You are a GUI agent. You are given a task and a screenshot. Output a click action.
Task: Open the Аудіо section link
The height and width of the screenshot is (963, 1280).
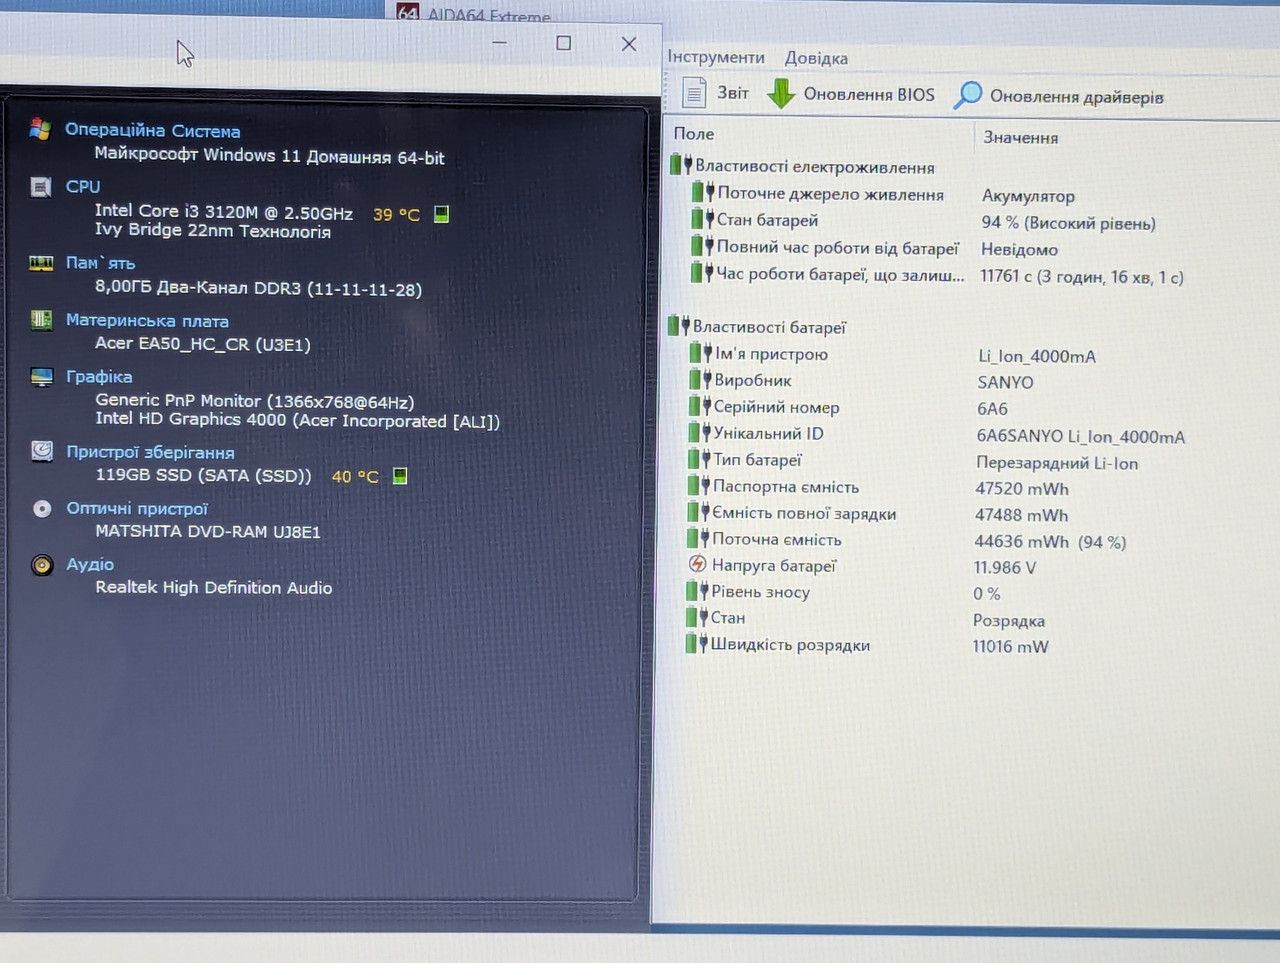coord(90,565)
